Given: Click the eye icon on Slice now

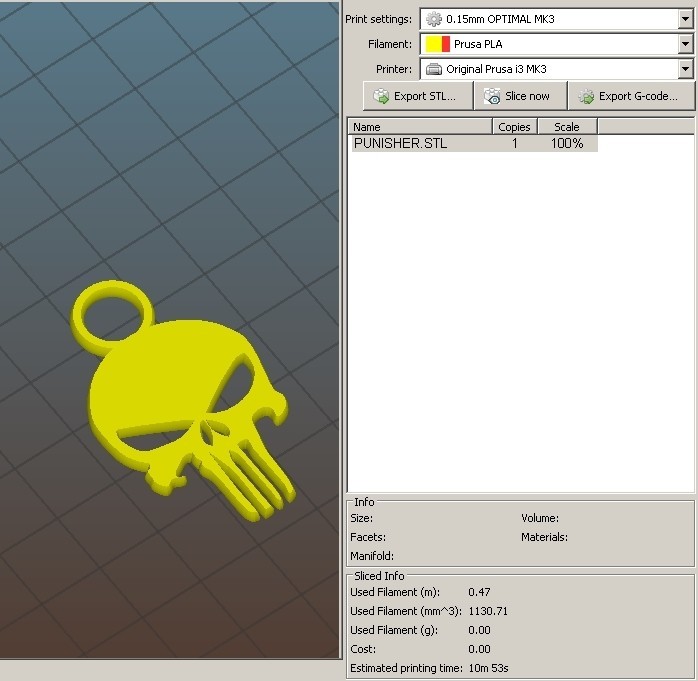Looking at the screenshot, I should click(492, 96).
